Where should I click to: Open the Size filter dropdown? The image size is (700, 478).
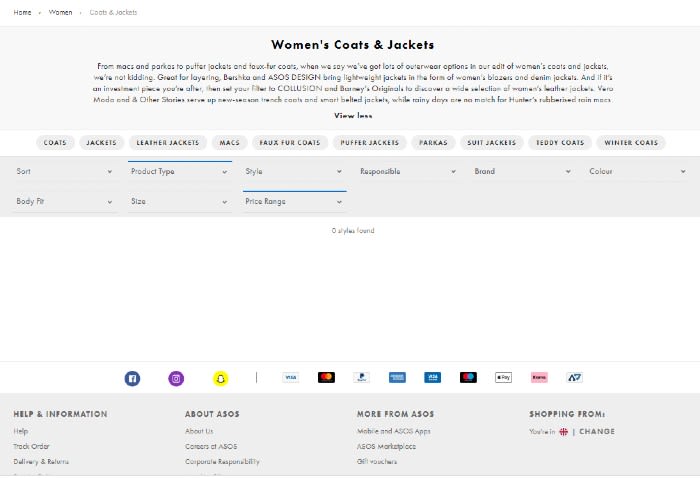[179, 201]
